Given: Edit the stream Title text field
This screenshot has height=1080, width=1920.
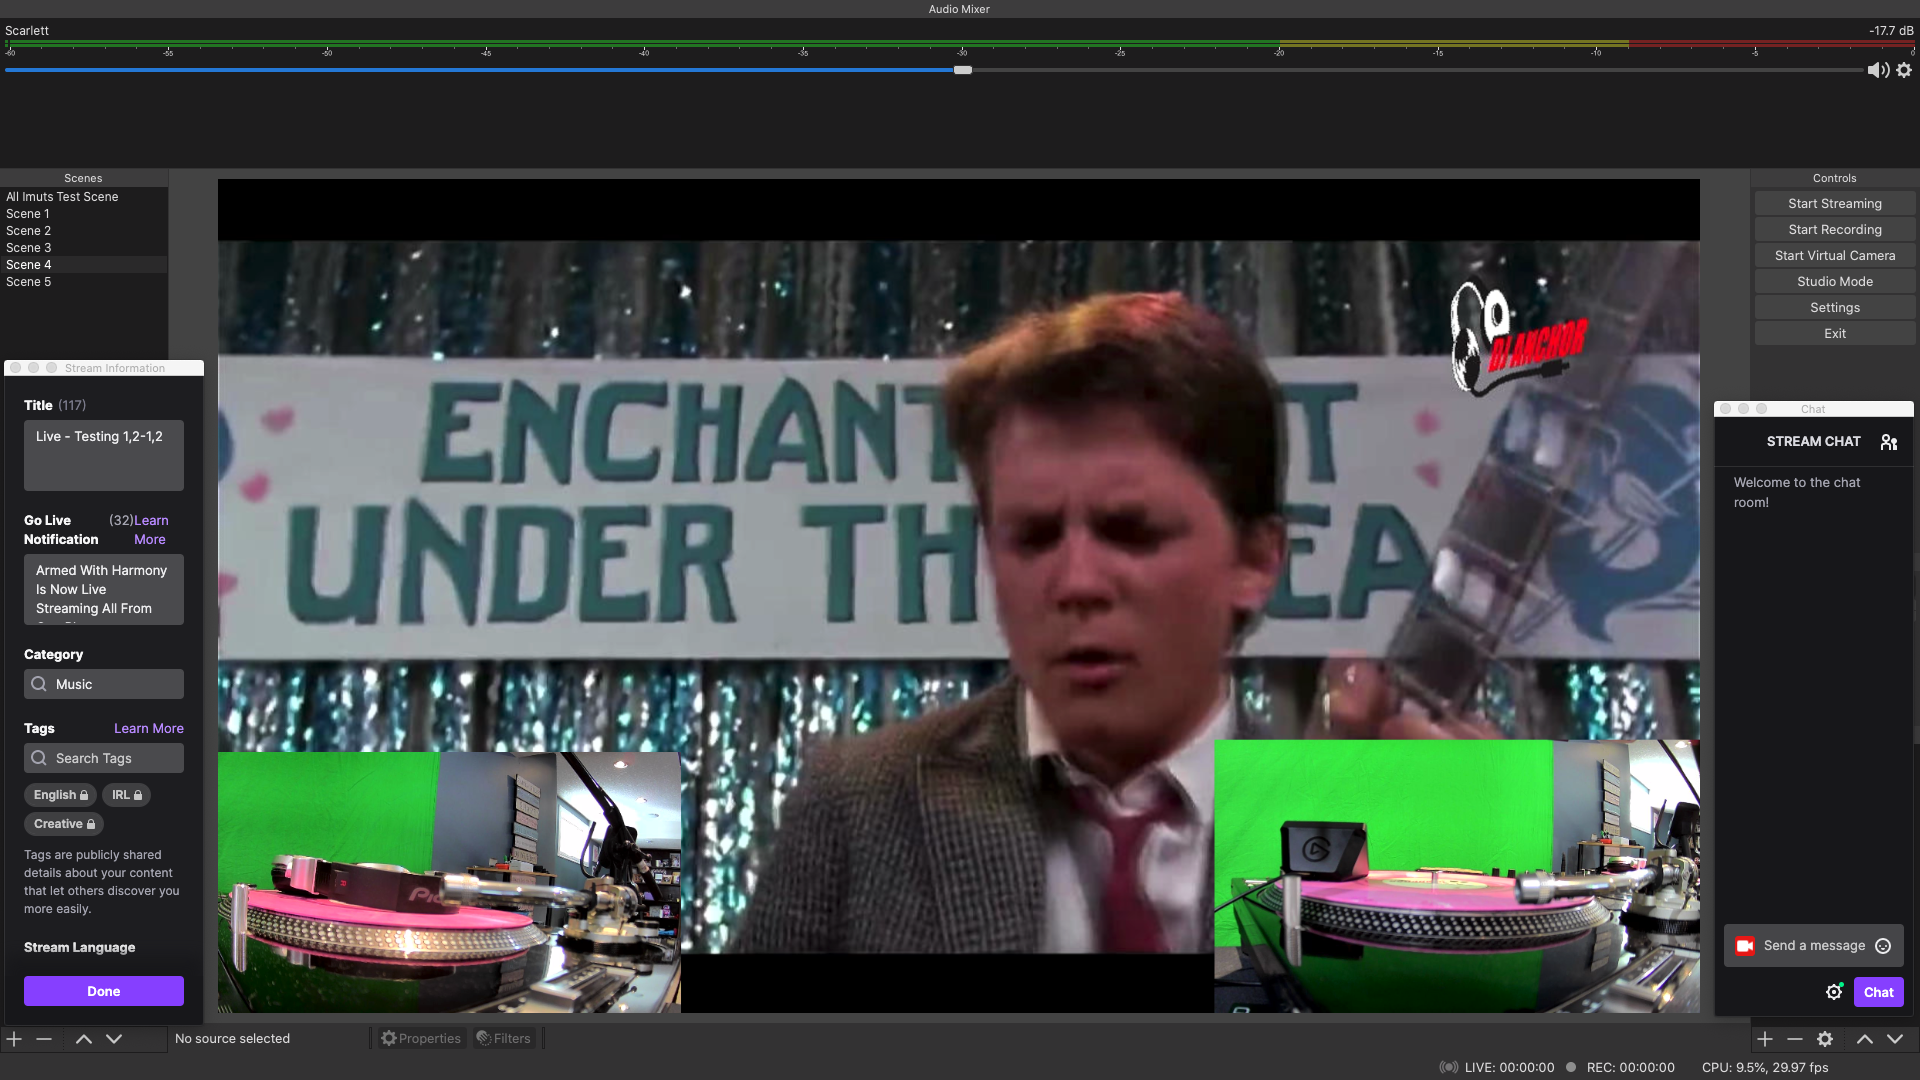Looking at the screenshot, I should pos(104,455).
